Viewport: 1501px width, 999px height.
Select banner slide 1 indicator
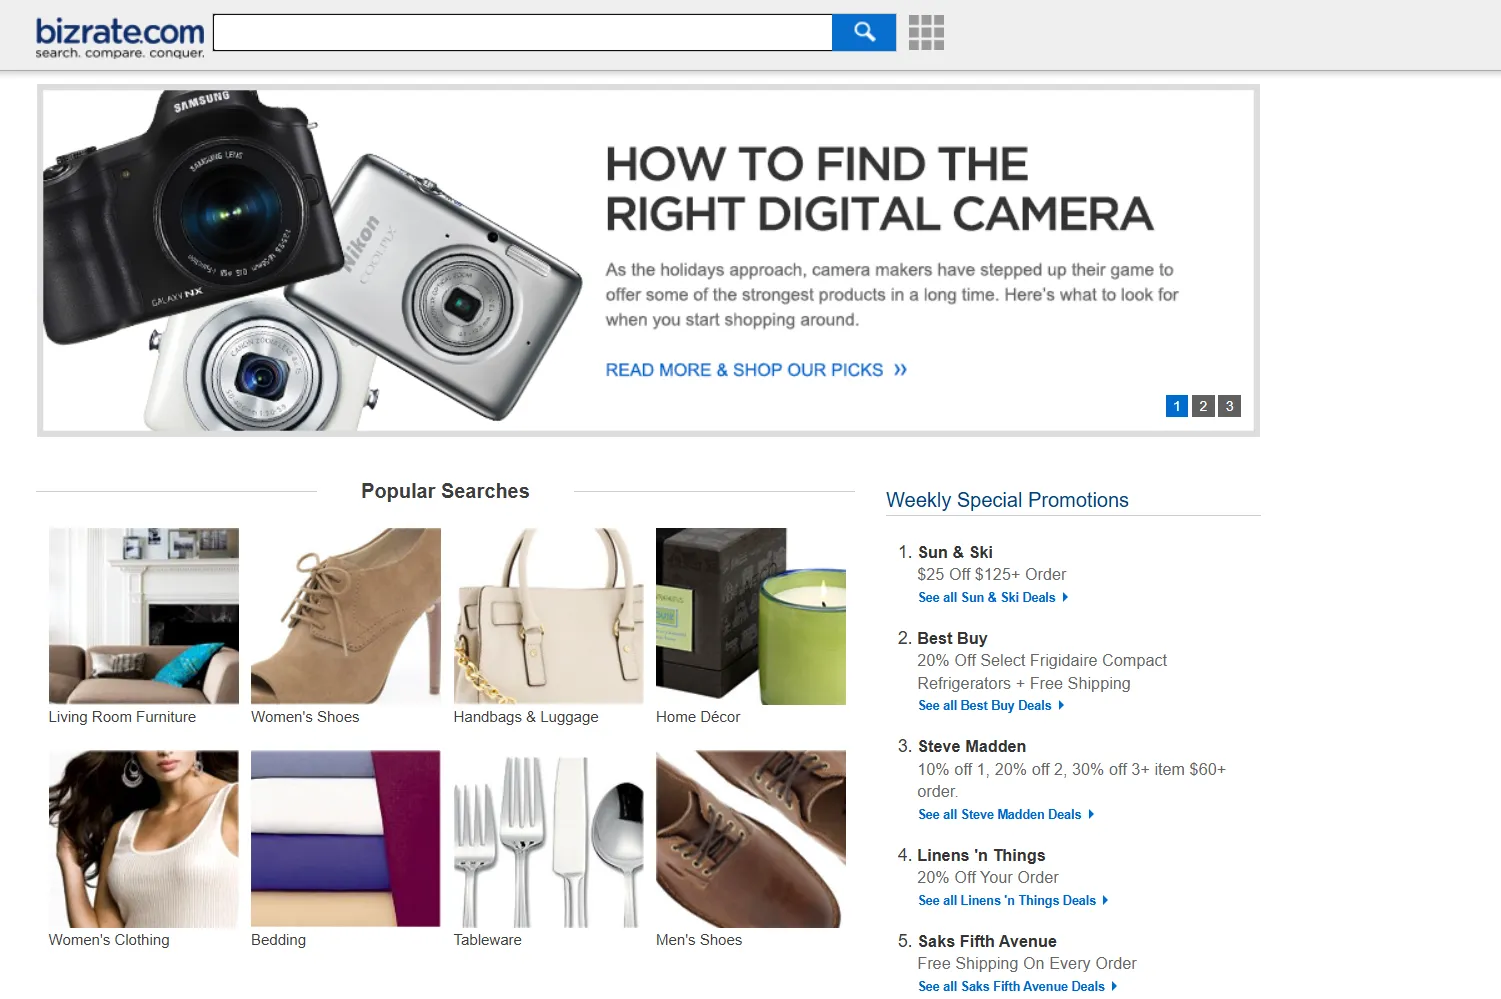click(1177, 406)
